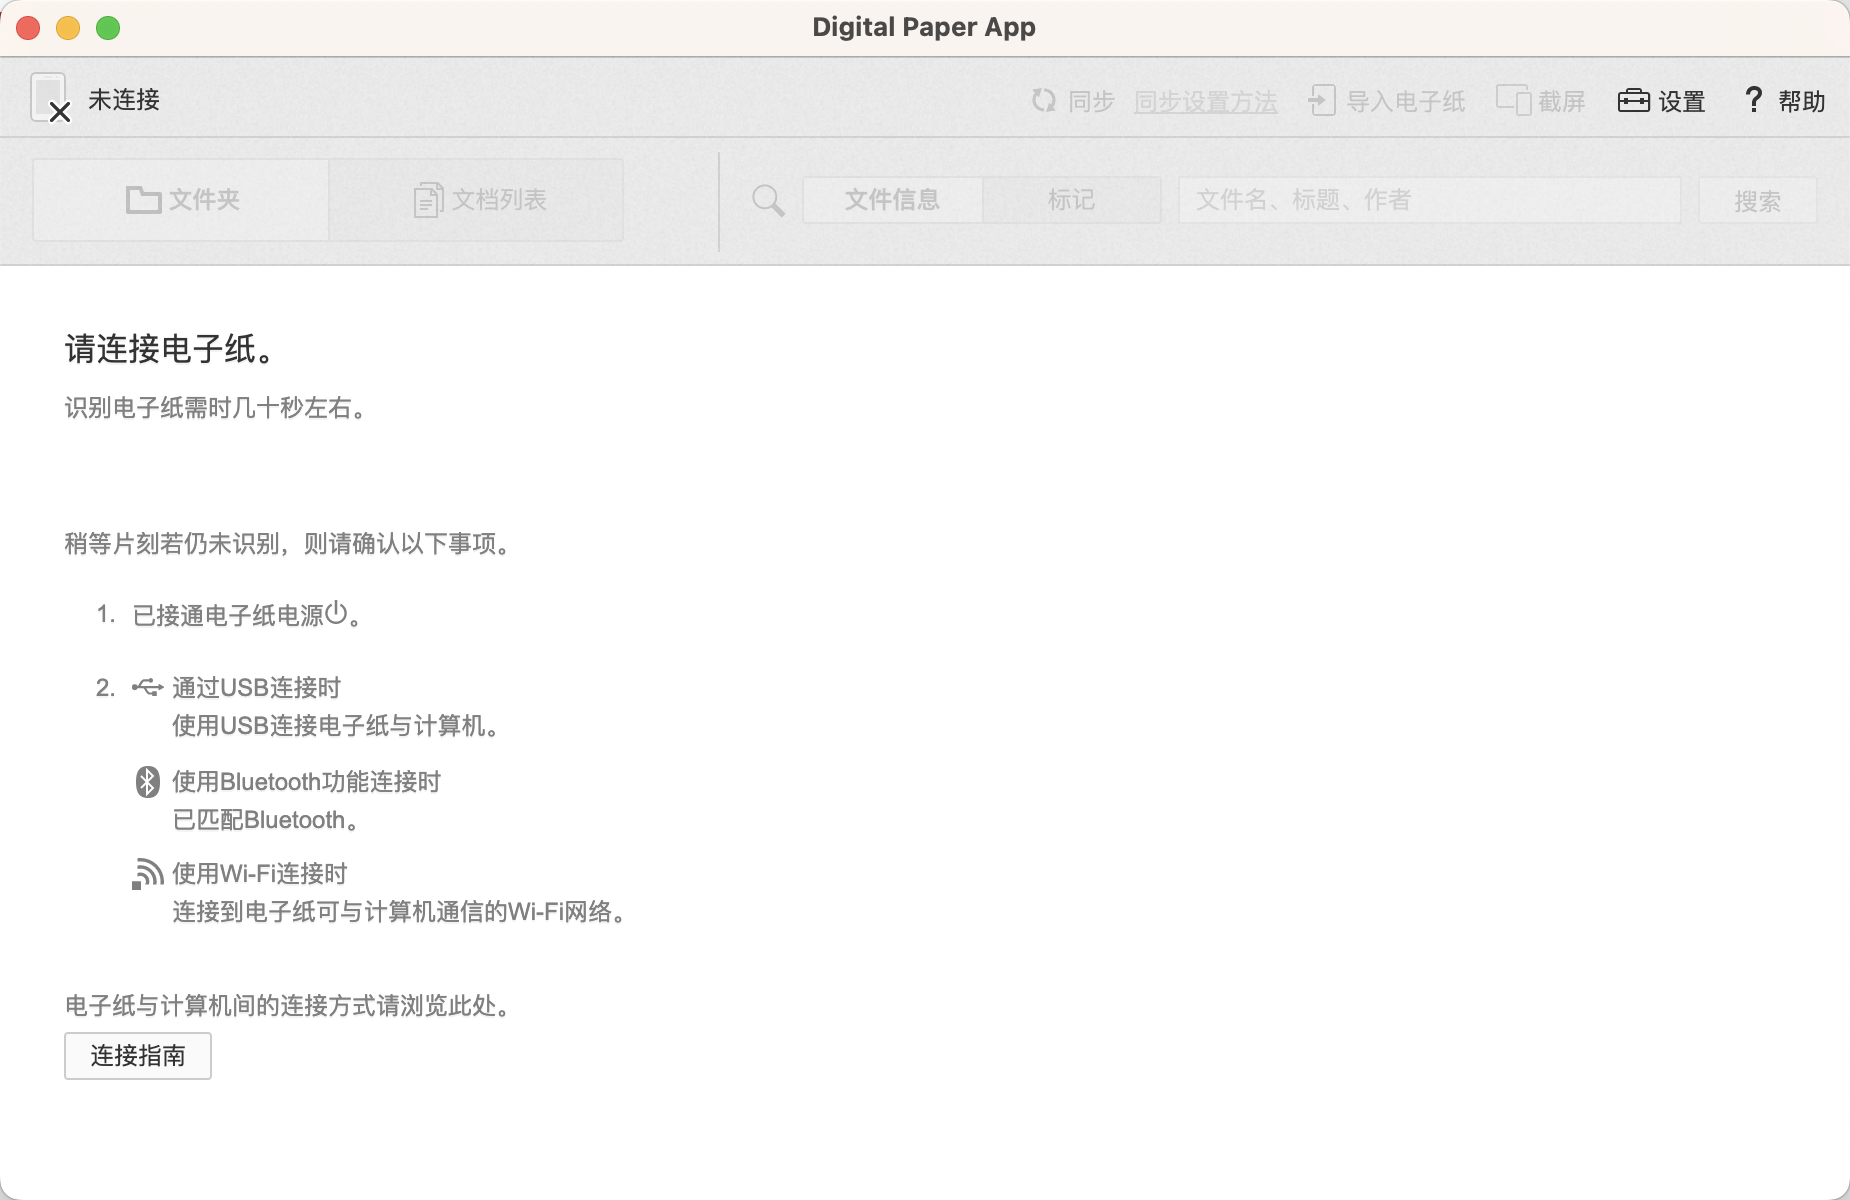Click the screen capture icon

point(1513,100)
